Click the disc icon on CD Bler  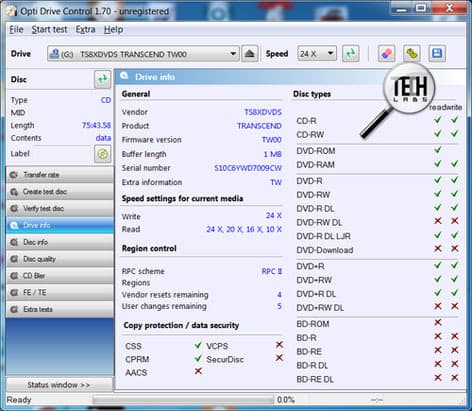click(x=14, y=276)
